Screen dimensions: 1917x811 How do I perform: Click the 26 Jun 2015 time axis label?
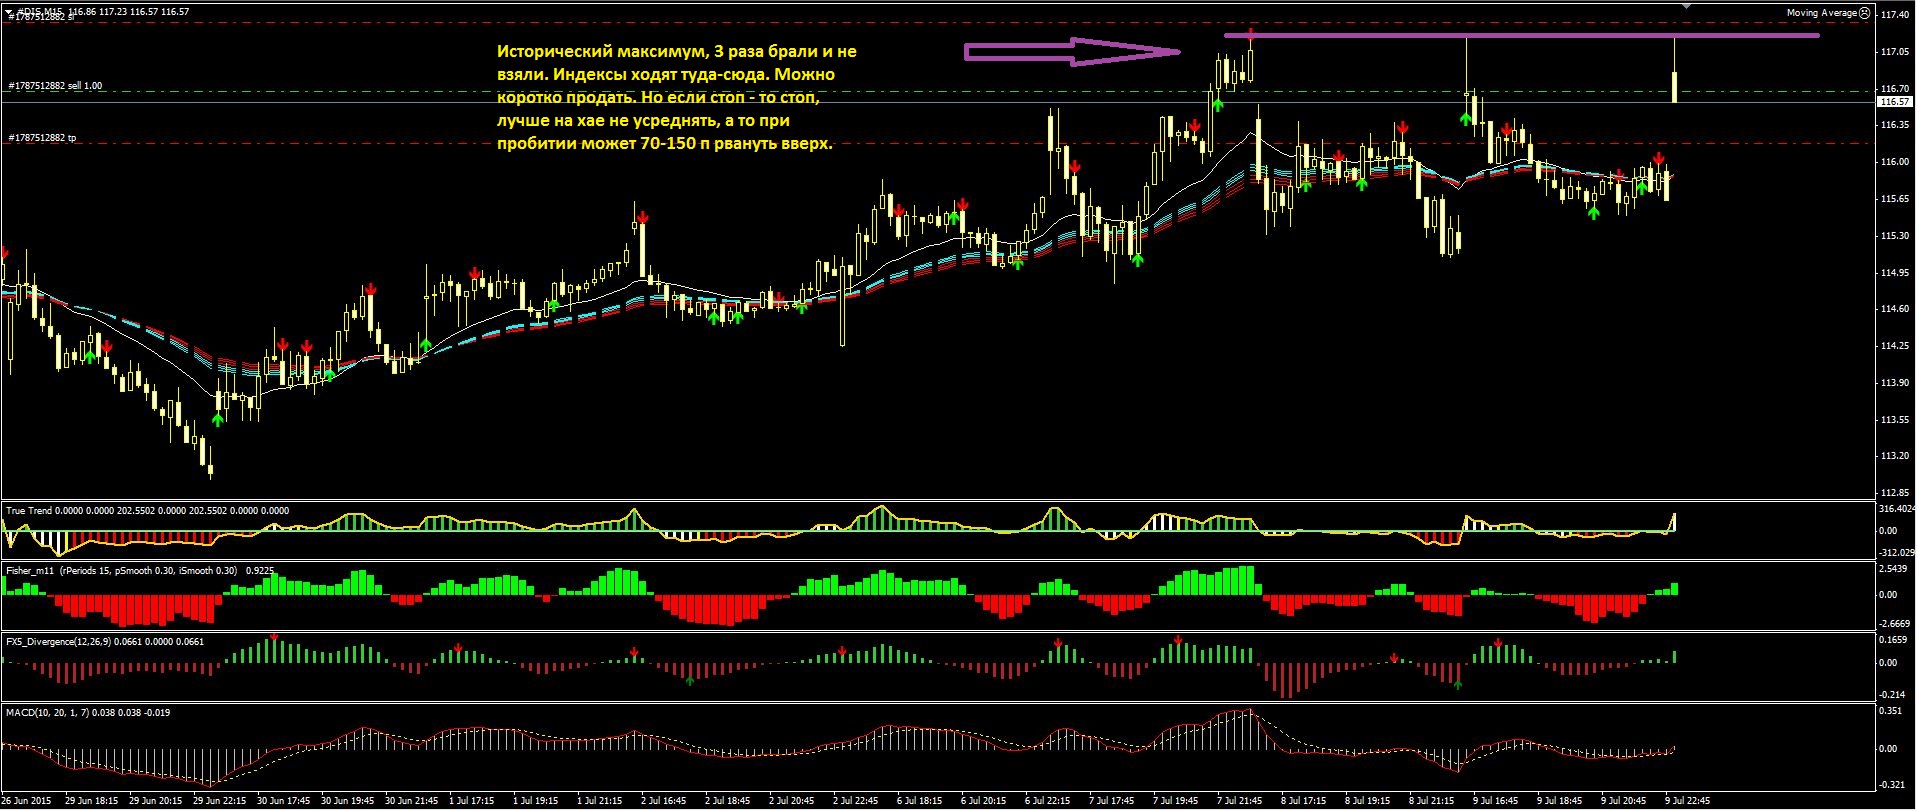coord(27,801)
